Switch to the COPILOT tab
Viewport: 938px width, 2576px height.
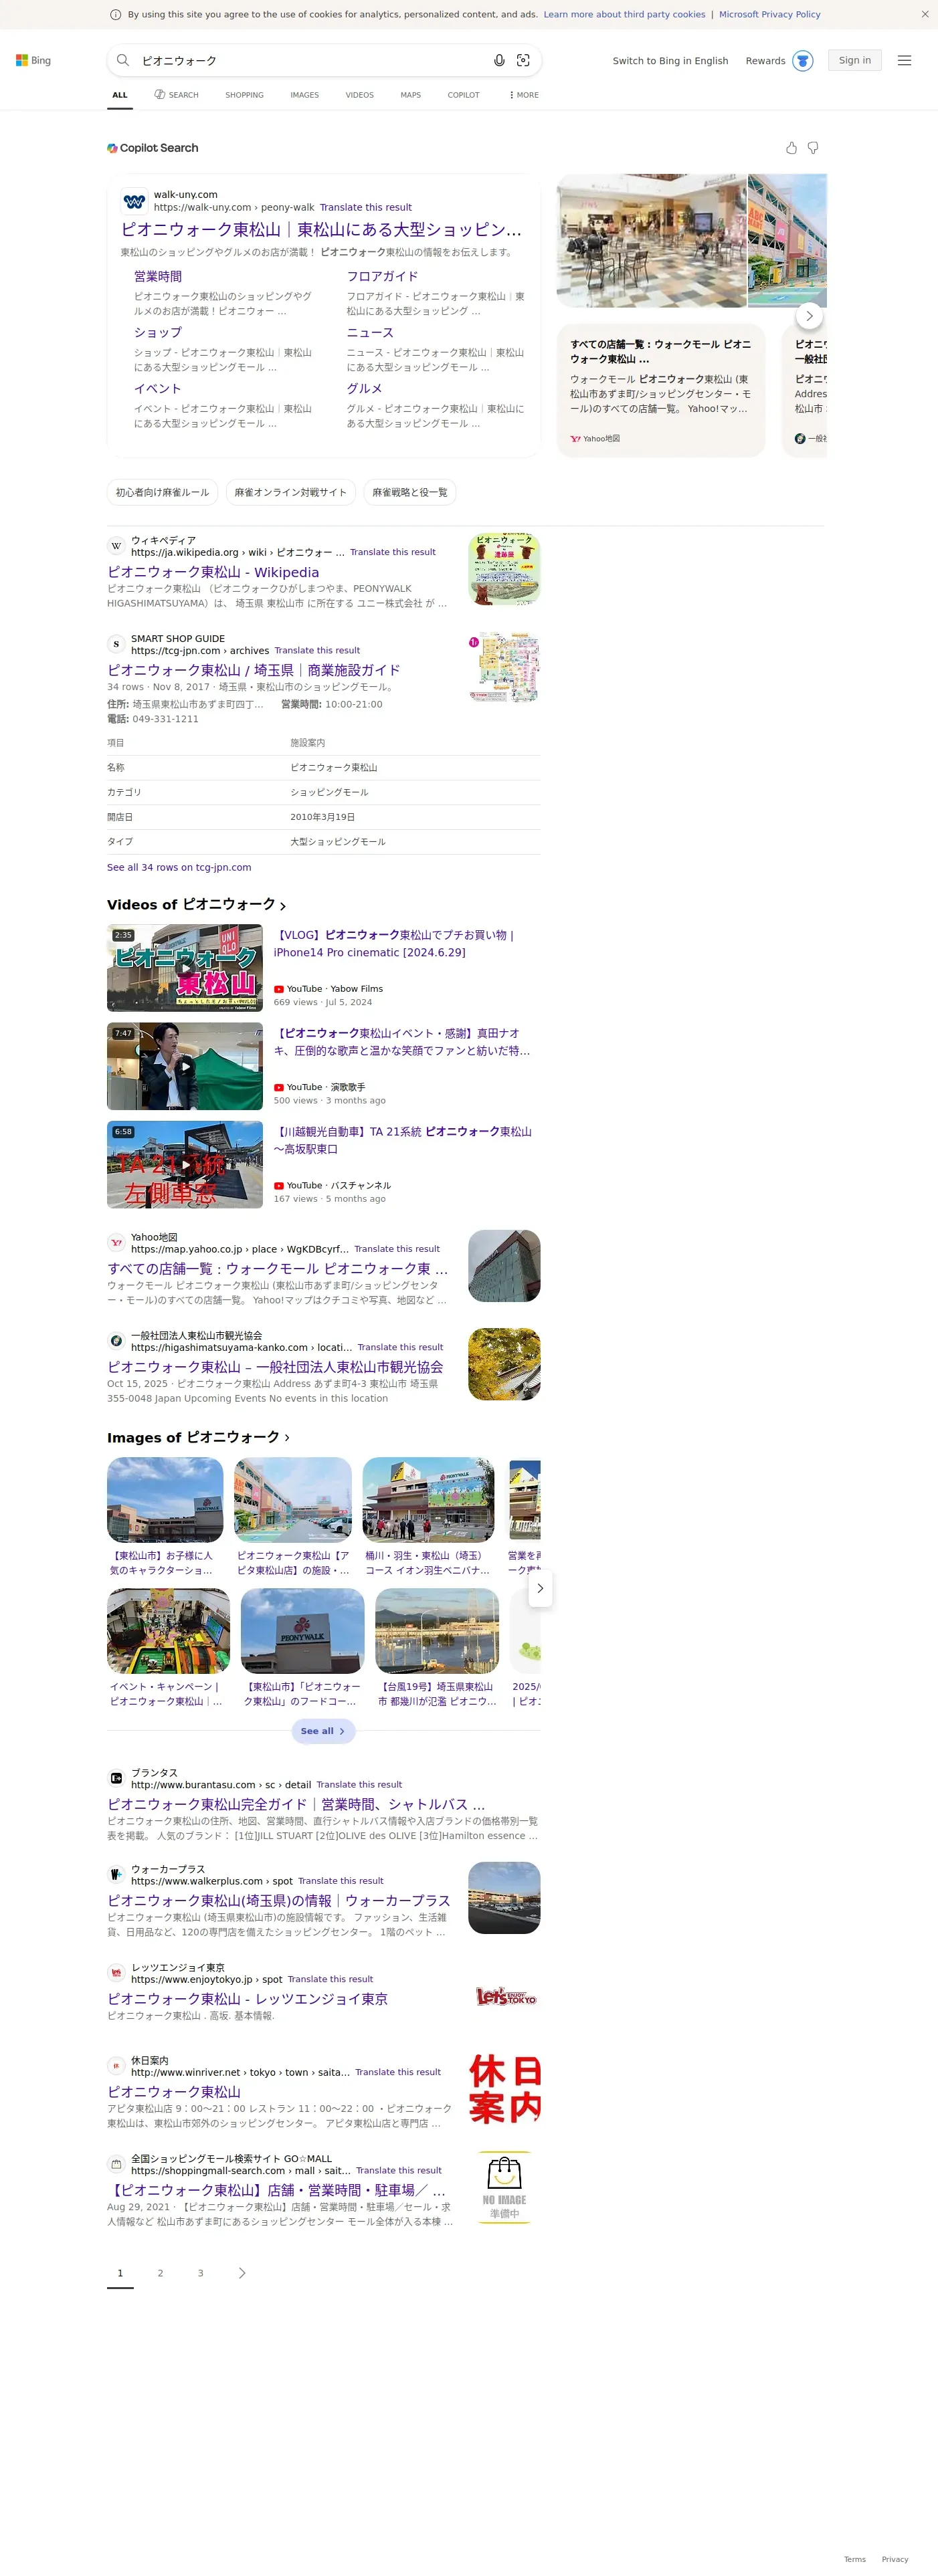coord(463,95)
